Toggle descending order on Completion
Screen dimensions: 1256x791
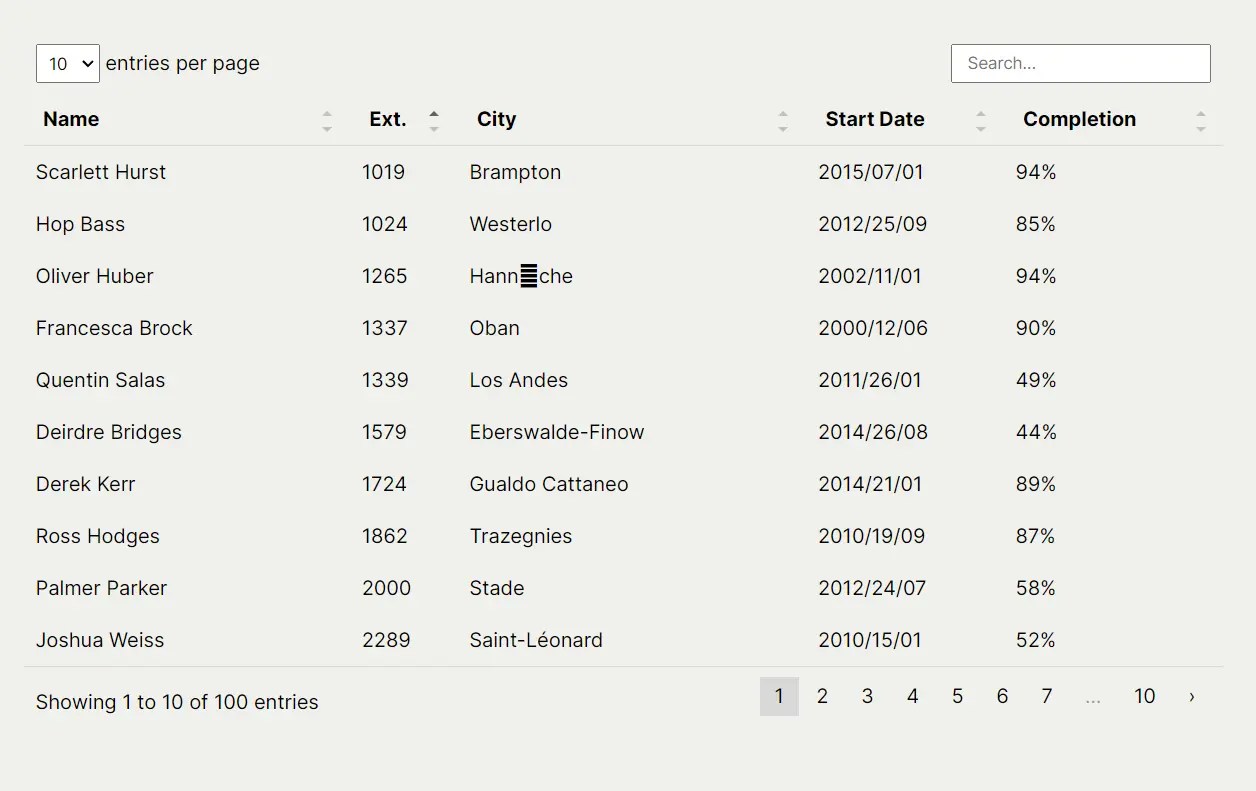[x=1200, y=124]
